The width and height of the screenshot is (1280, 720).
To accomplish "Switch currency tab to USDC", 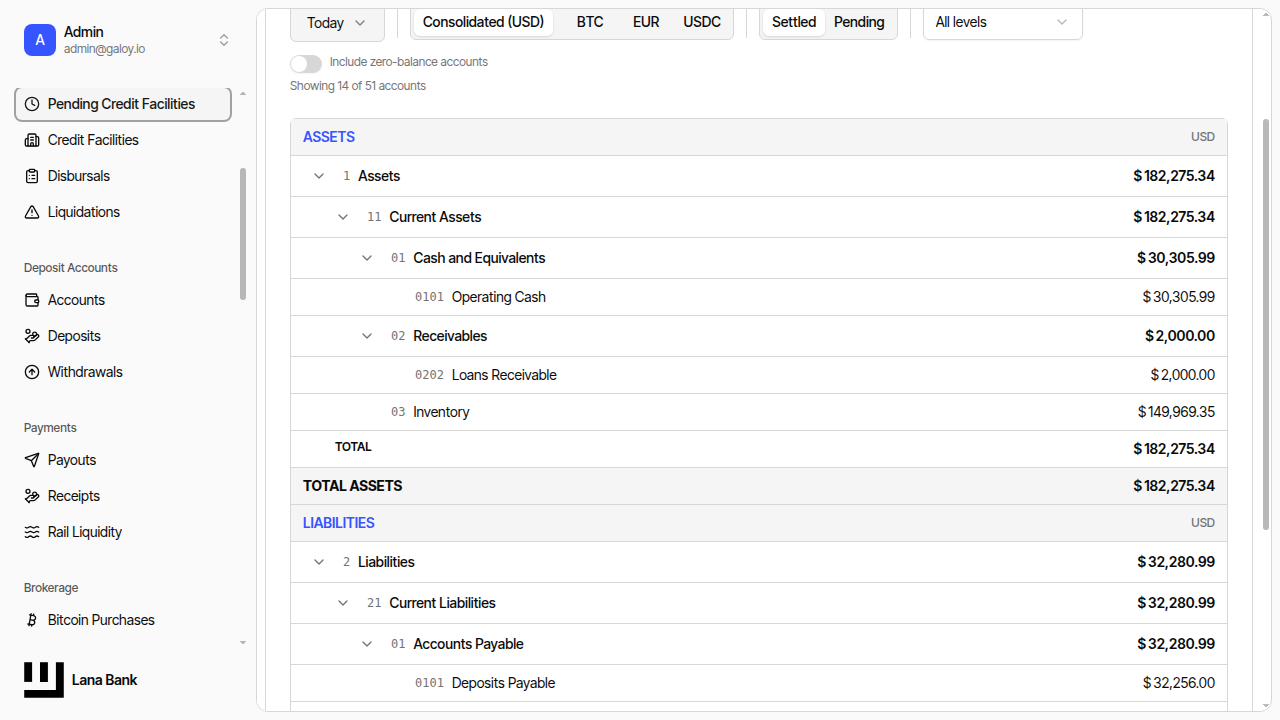I will [702, 22].
